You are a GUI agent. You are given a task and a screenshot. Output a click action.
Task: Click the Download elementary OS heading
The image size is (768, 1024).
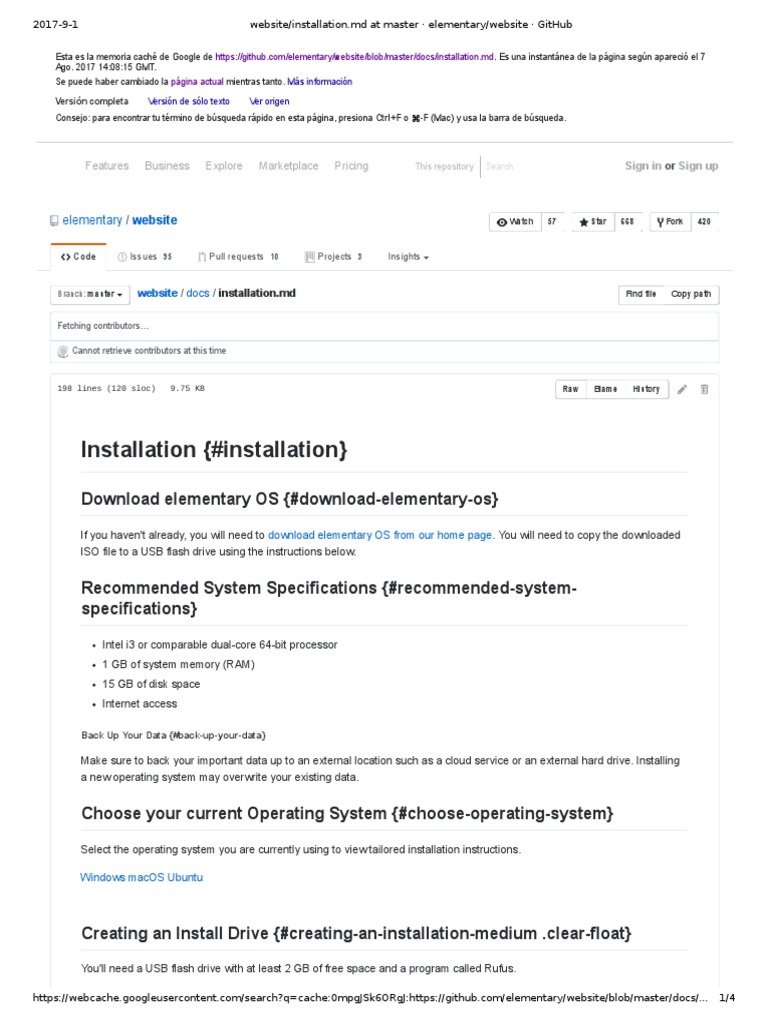click(x=289, y=499)
